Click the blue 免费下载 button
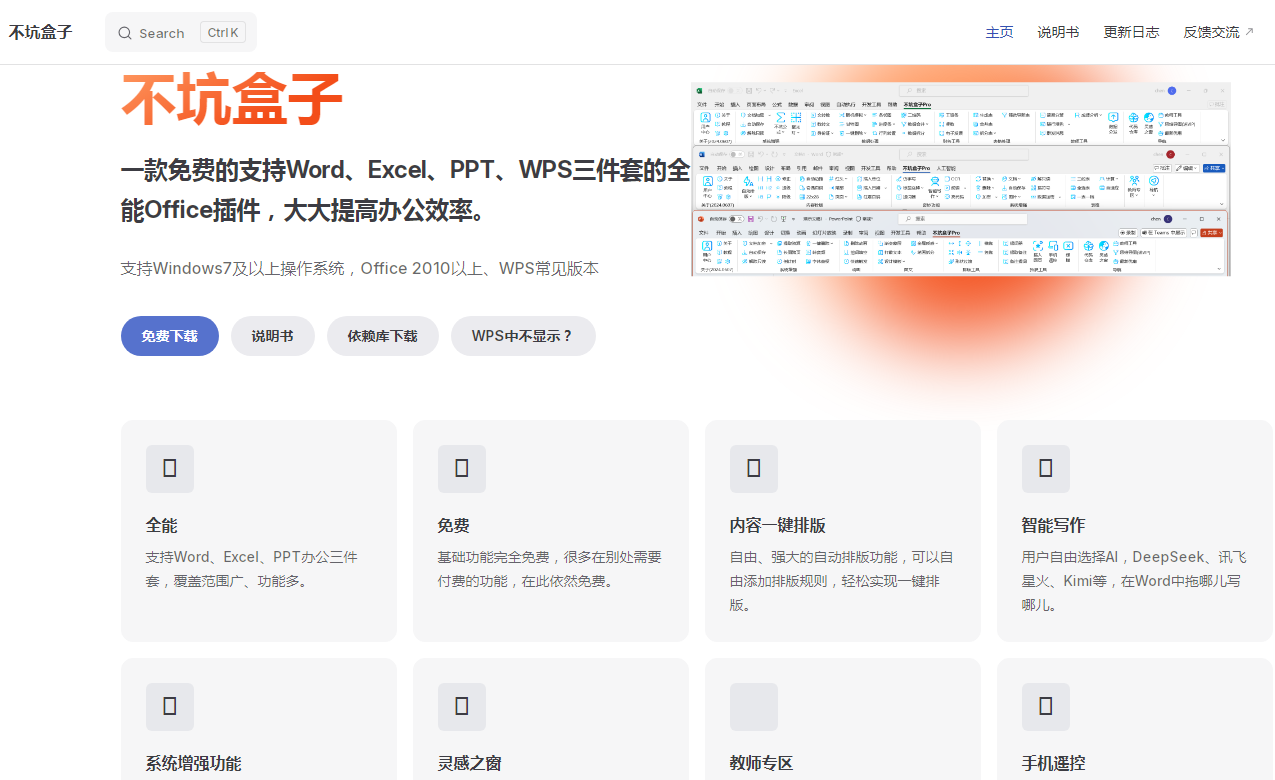This screenshot has height=780, width=1275. pos(169,336)
